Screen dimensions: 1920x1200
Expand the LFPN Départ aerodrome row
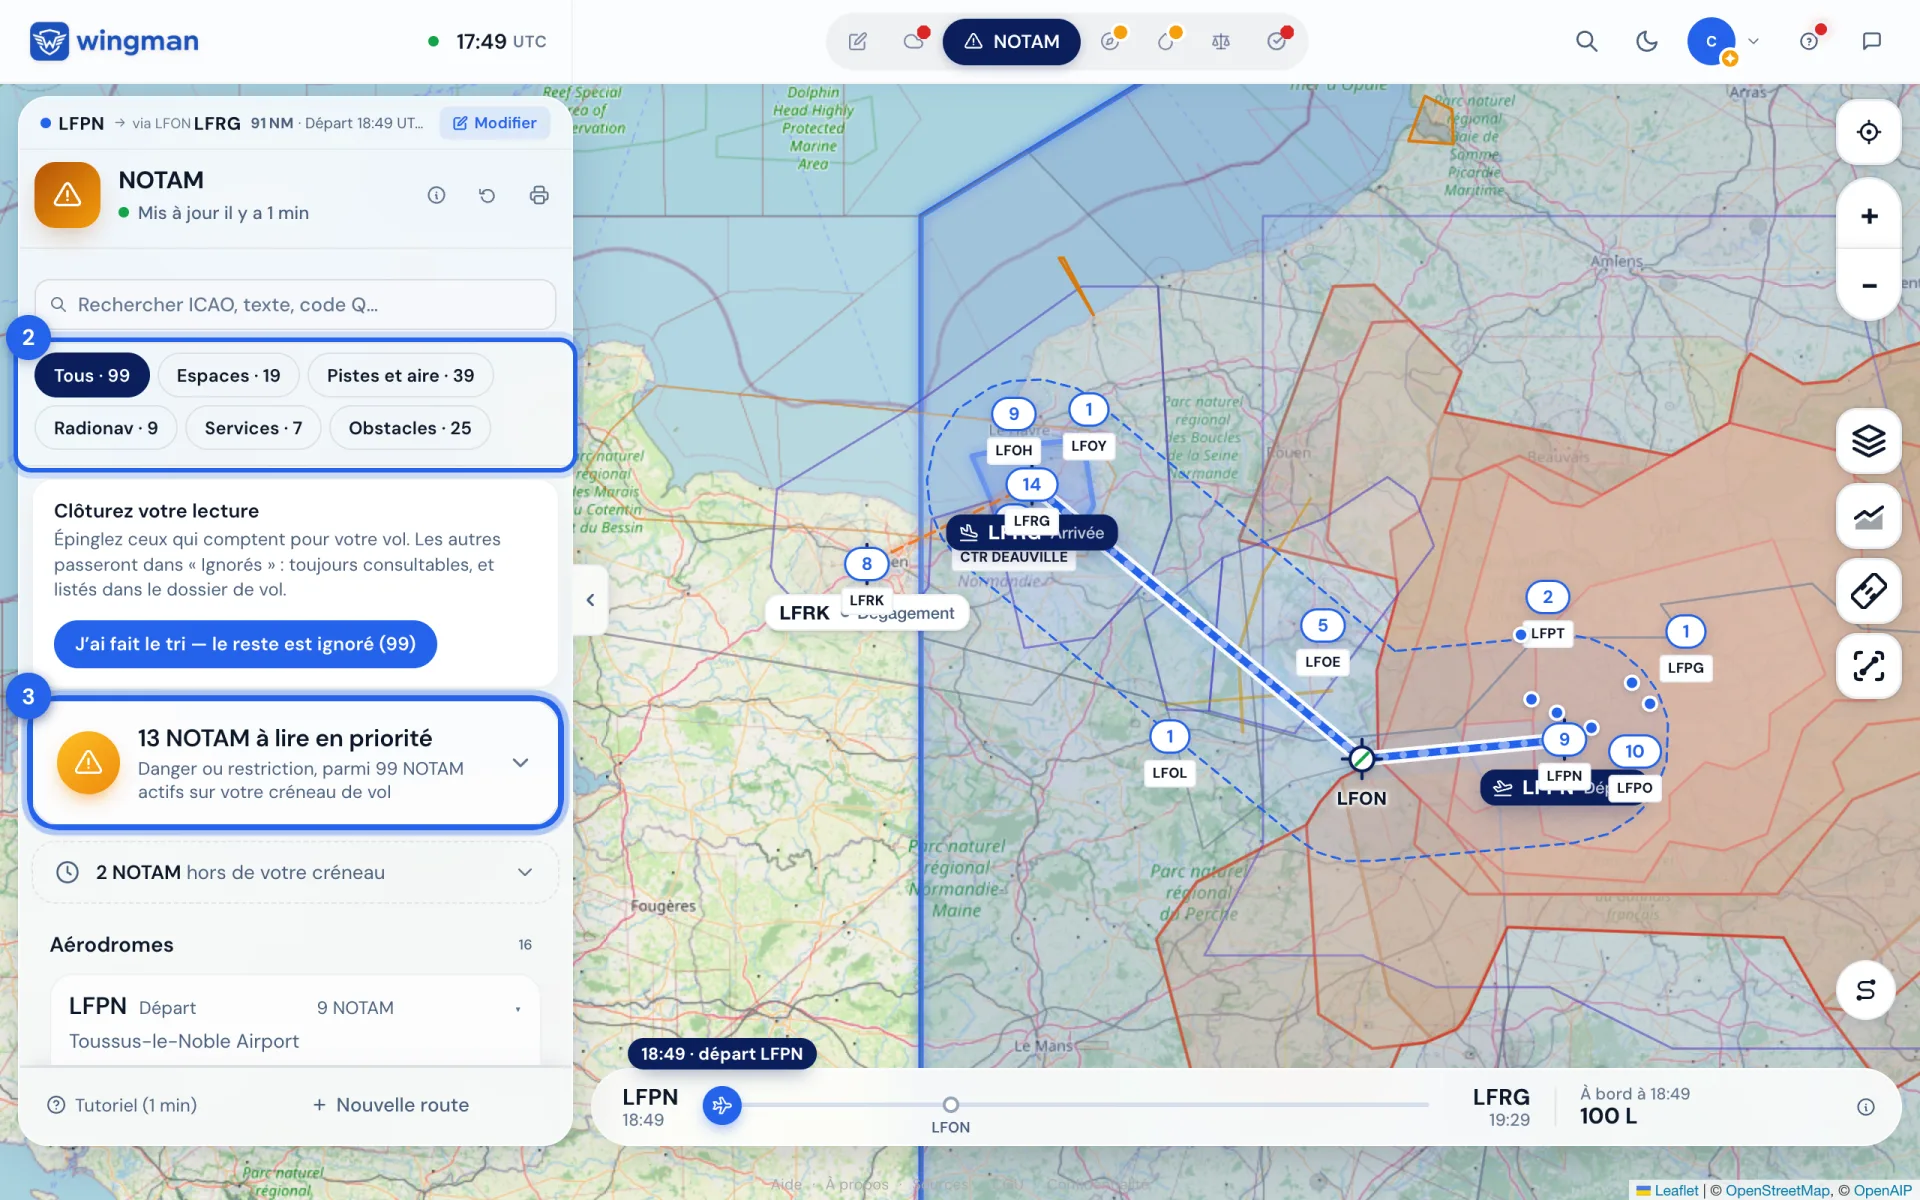click(x=295, y=1022)
